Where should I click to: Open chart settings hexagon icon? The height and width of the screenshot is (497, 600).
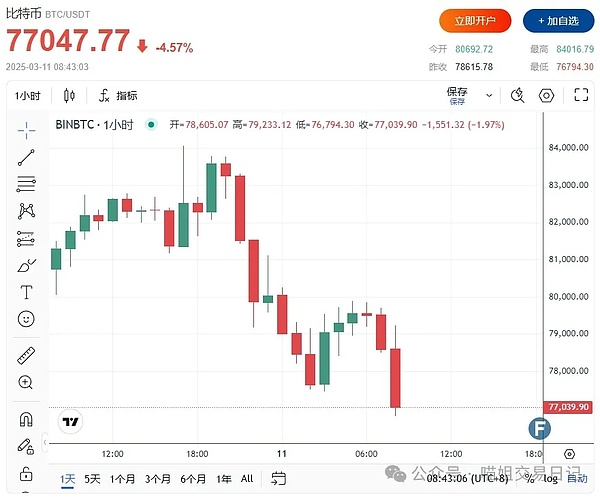click(x=546, y=96)
